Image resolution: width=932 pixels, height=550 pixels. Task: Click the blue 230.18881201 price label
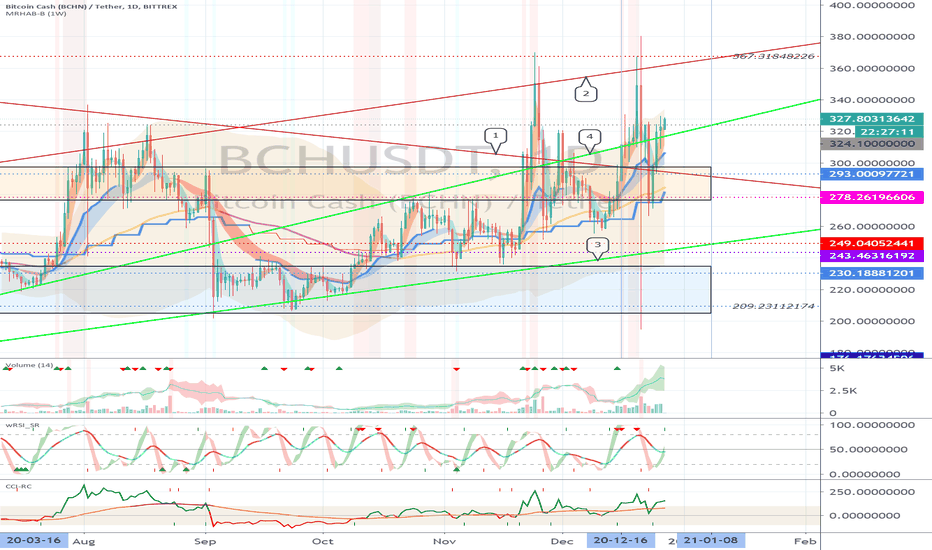pyautogui.click(x=871, y=274)
